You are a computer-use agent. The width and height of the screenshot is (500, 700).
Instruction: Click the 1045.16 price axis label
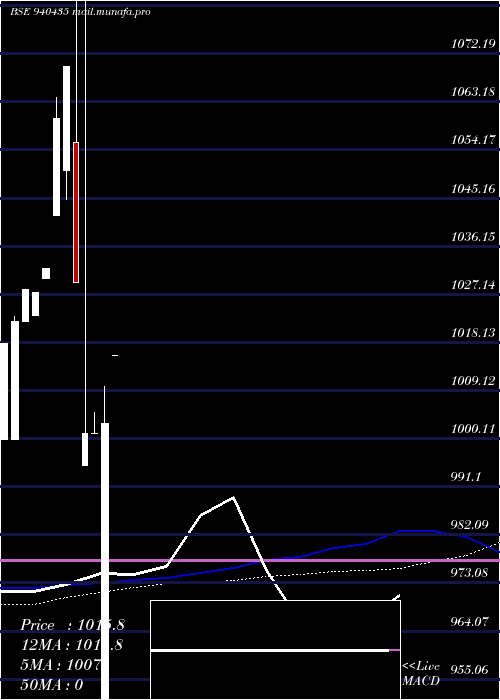click(473, 188)
